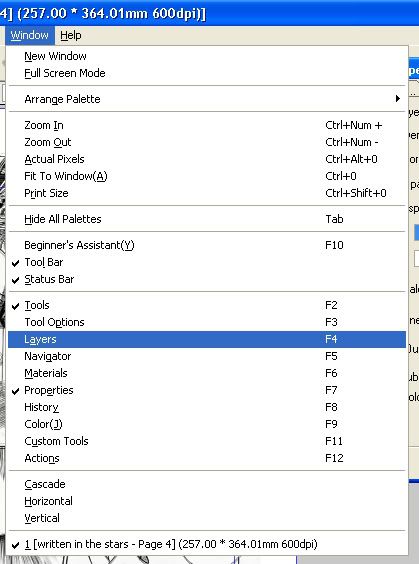
Task: Close the open Window menu
Action: (29, 35)
